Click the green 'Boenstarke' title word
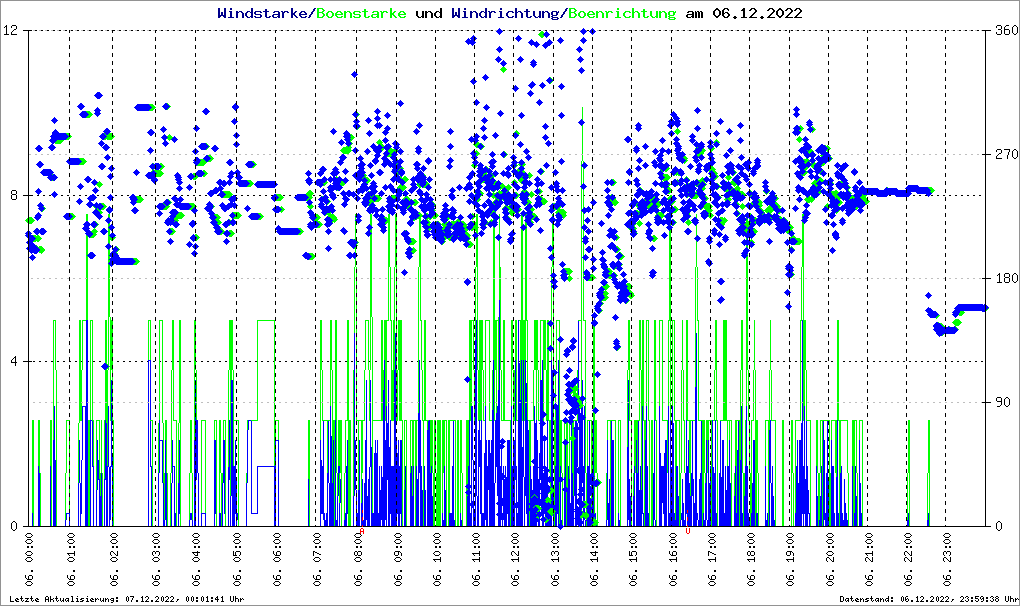This screenshot has height=606, width=1020. (x=360, y=14)
